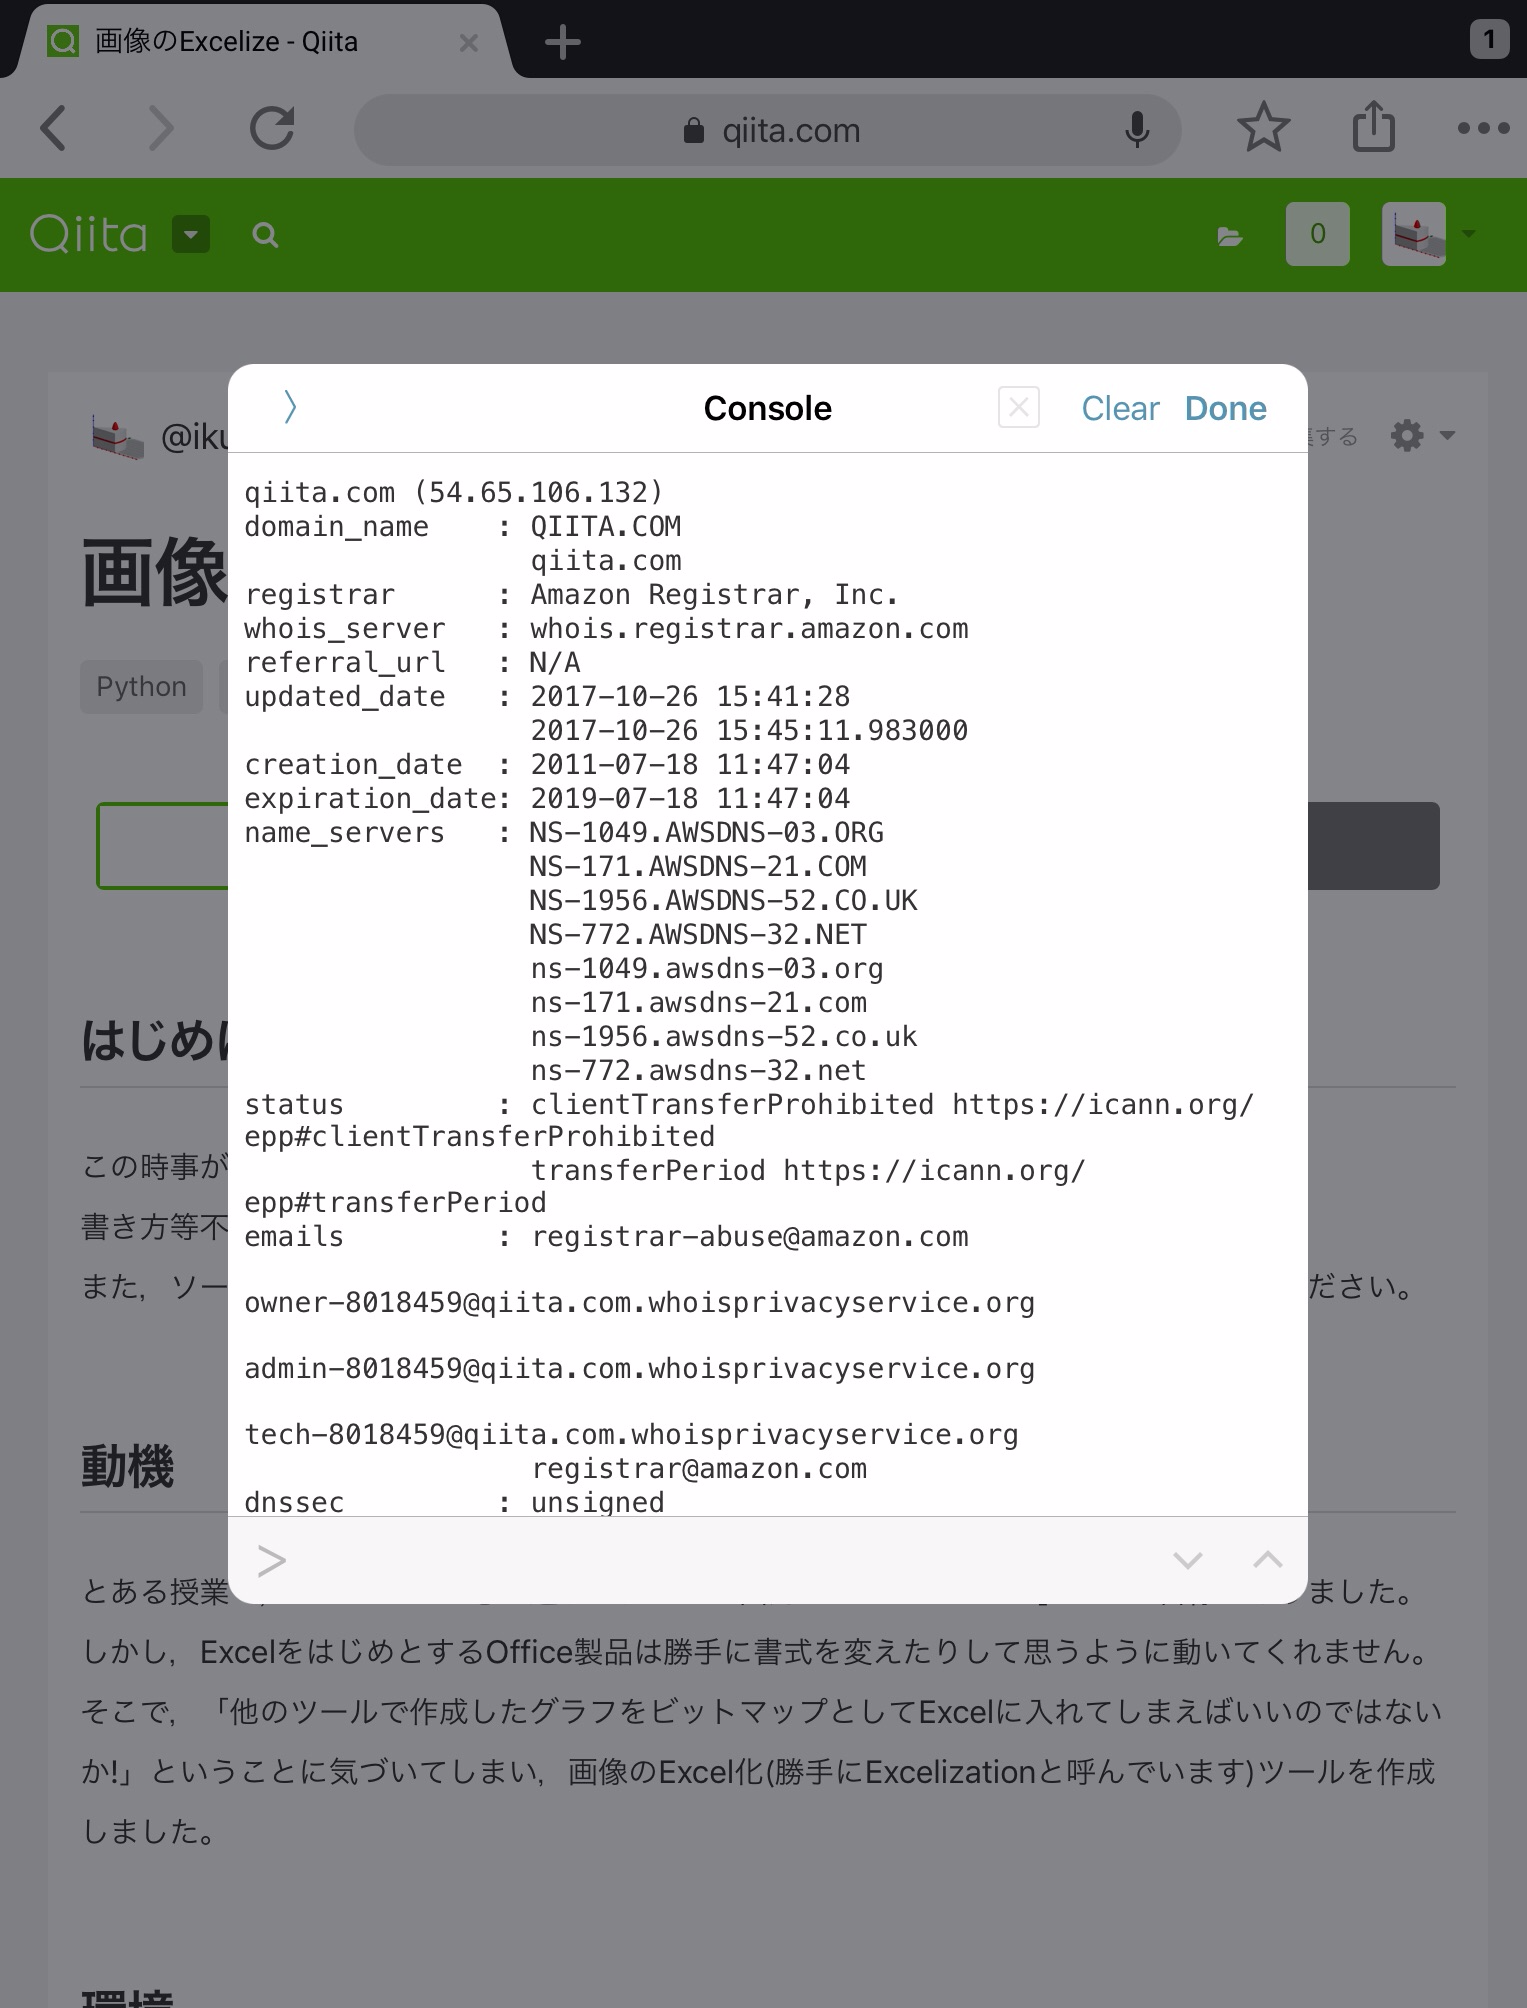Open a new browser tab
The width and height of the screenshot is (1527, 2008).
point(563,42)
